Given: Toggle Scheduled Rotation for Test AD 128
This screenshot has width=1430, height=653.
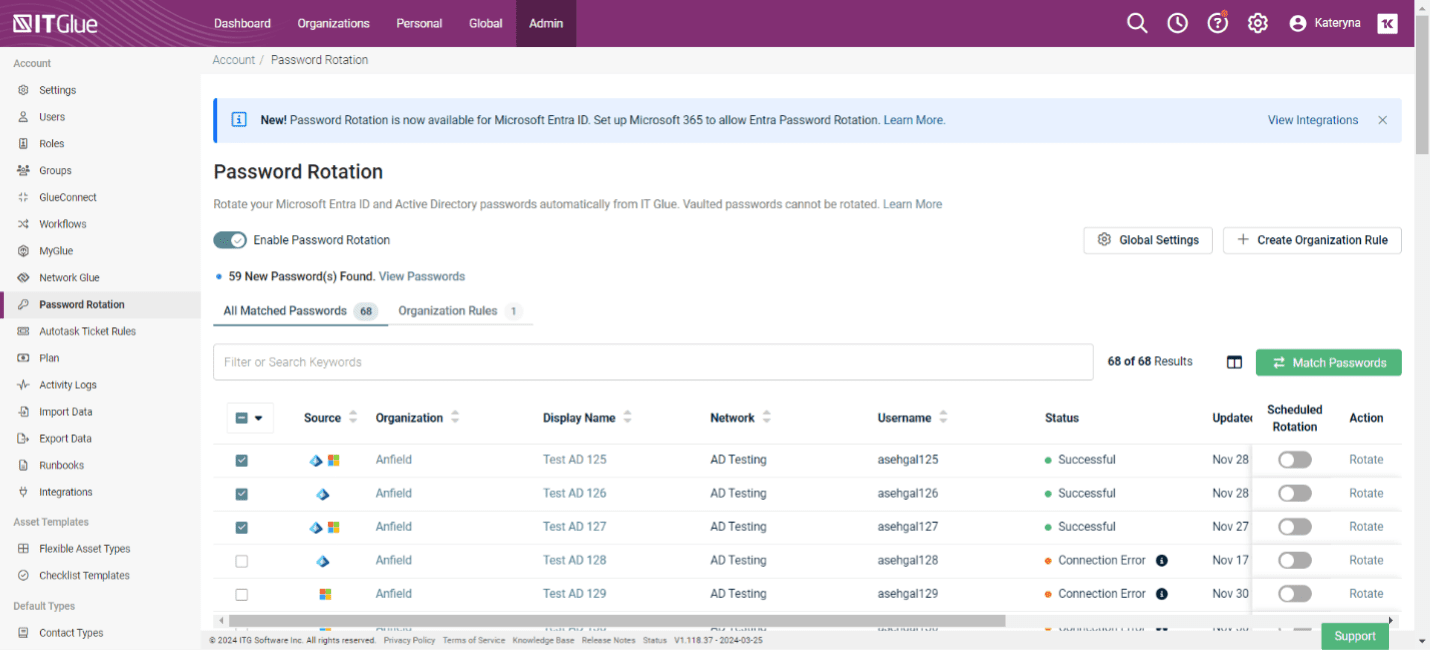Looking at the screenshot, I should 1294,560.
